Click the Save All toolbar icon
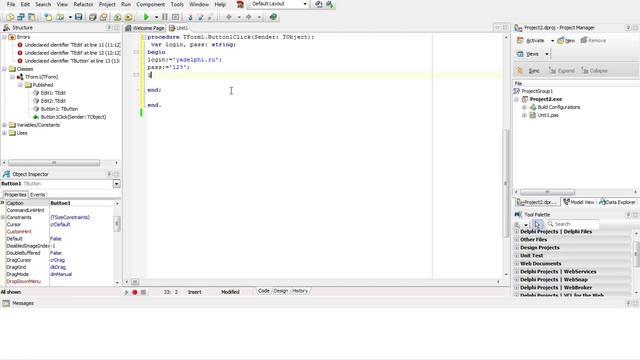The image size is (640, 360). point(93,17)
